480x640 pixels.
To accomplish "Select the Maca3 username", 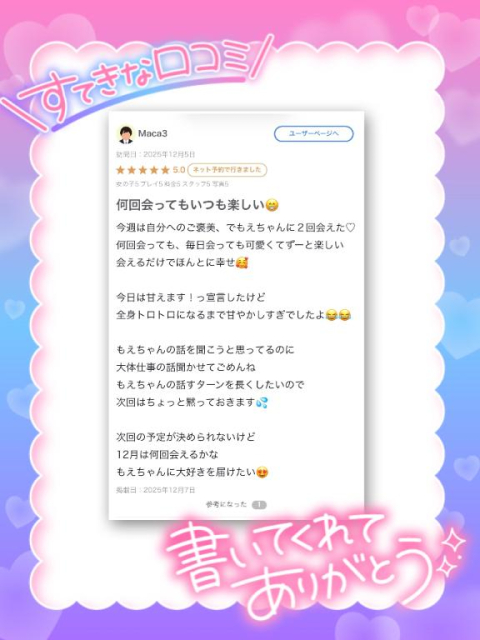I will [153, 133].
